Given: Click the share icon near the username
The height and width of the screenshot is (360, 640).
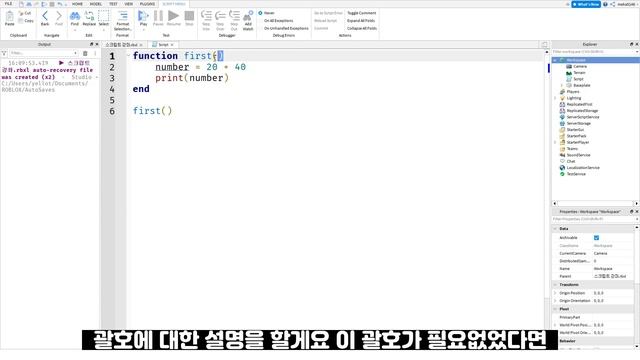Looking at the screenshot, I should coord(613,4).
